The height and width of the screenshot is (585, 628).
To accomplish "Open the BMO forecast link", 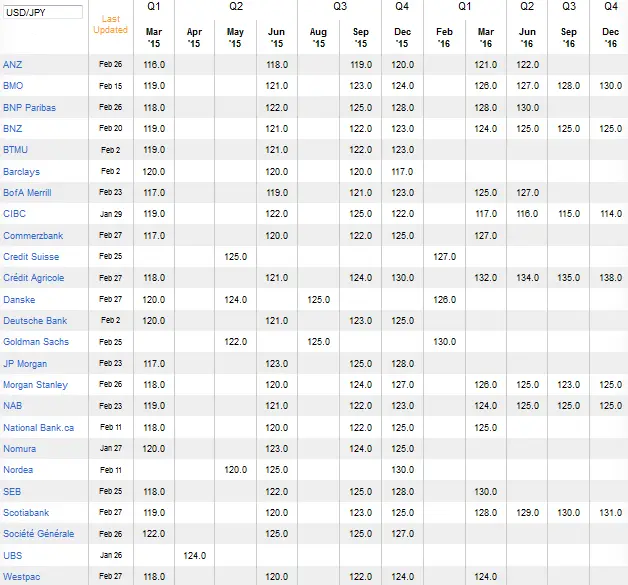I will point(13,86).
